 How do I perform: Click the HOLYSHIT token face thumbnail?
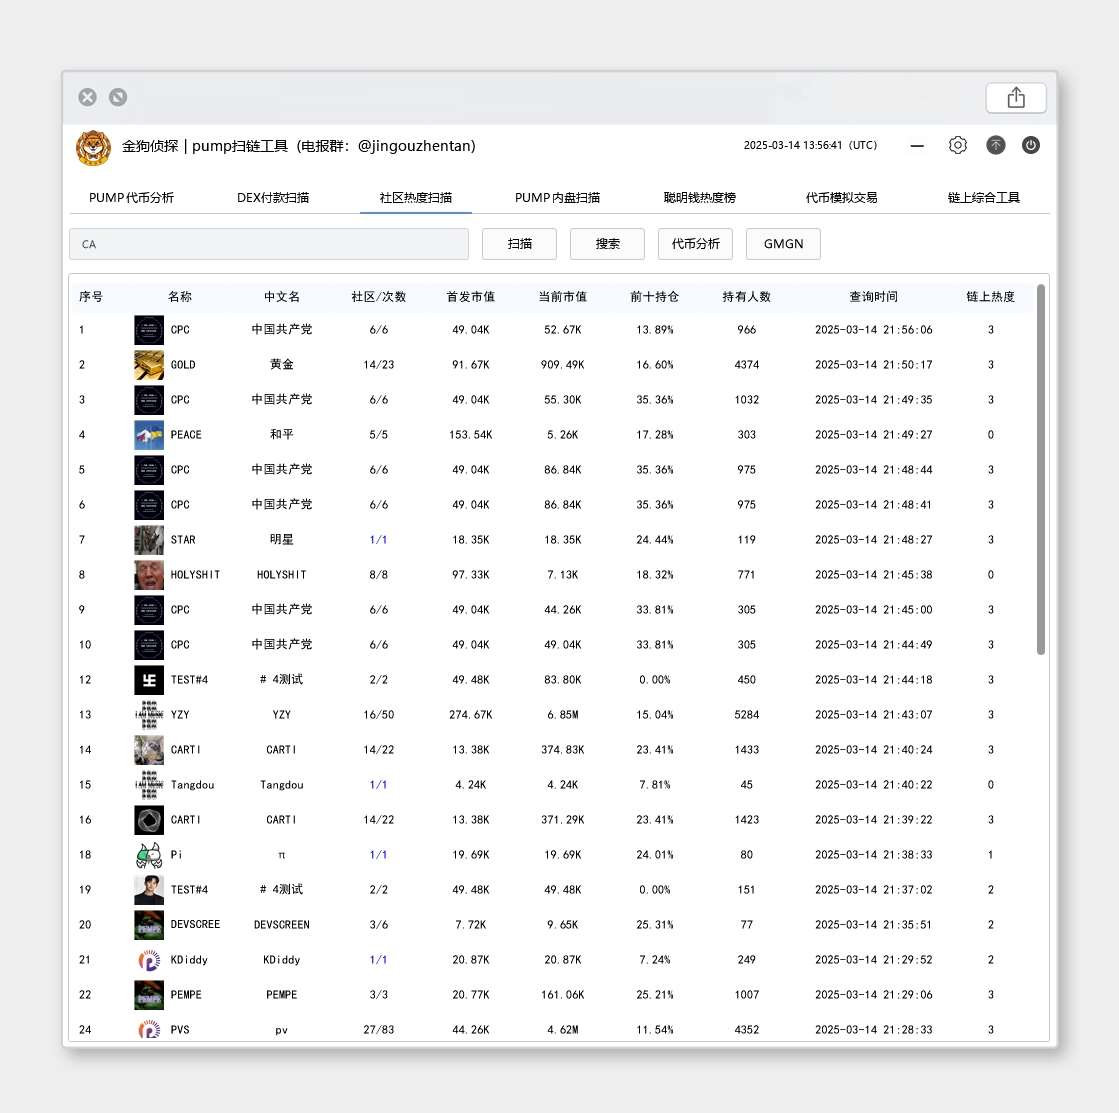coord(149,575)
